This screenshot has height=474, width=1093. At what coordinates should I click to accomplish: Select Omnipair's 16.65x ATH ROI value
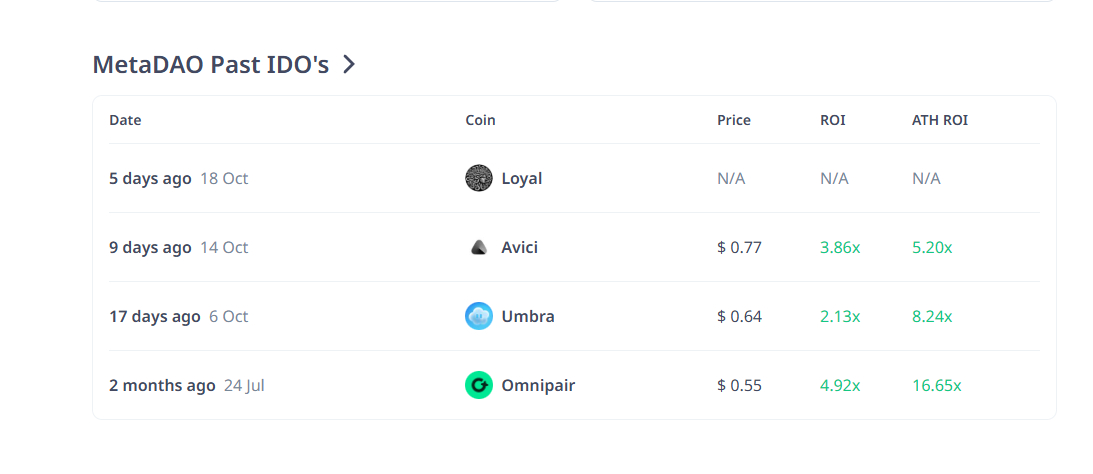[936, 385]
